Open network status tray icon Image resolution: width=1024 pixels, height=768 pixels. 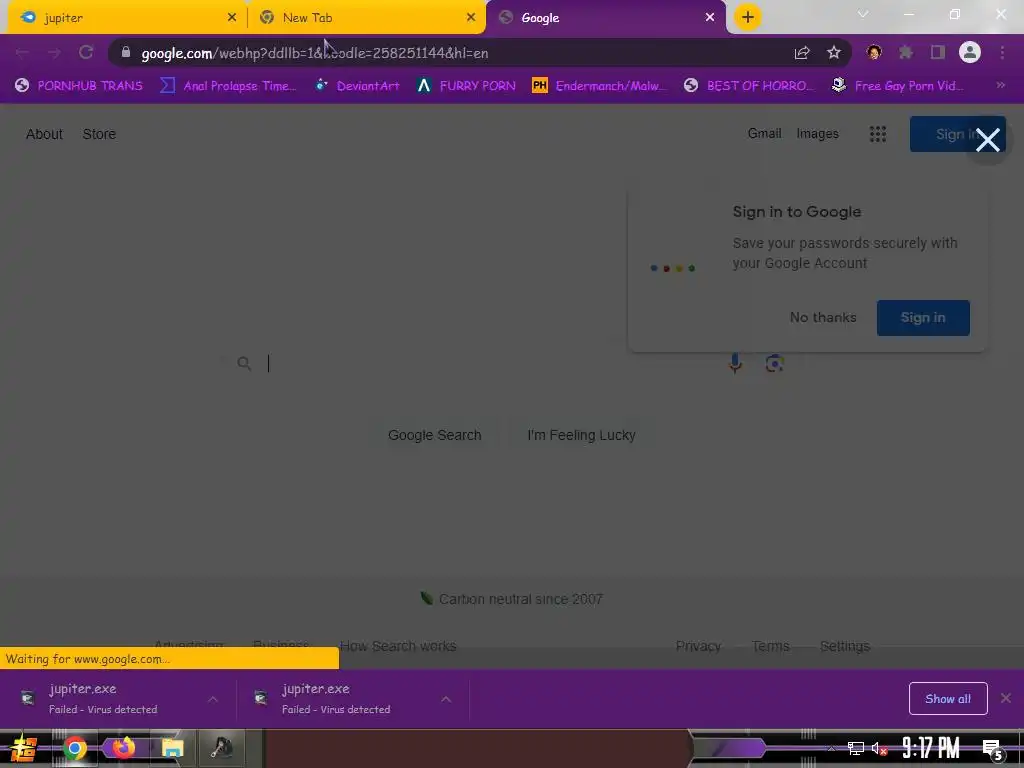[856, 749]
